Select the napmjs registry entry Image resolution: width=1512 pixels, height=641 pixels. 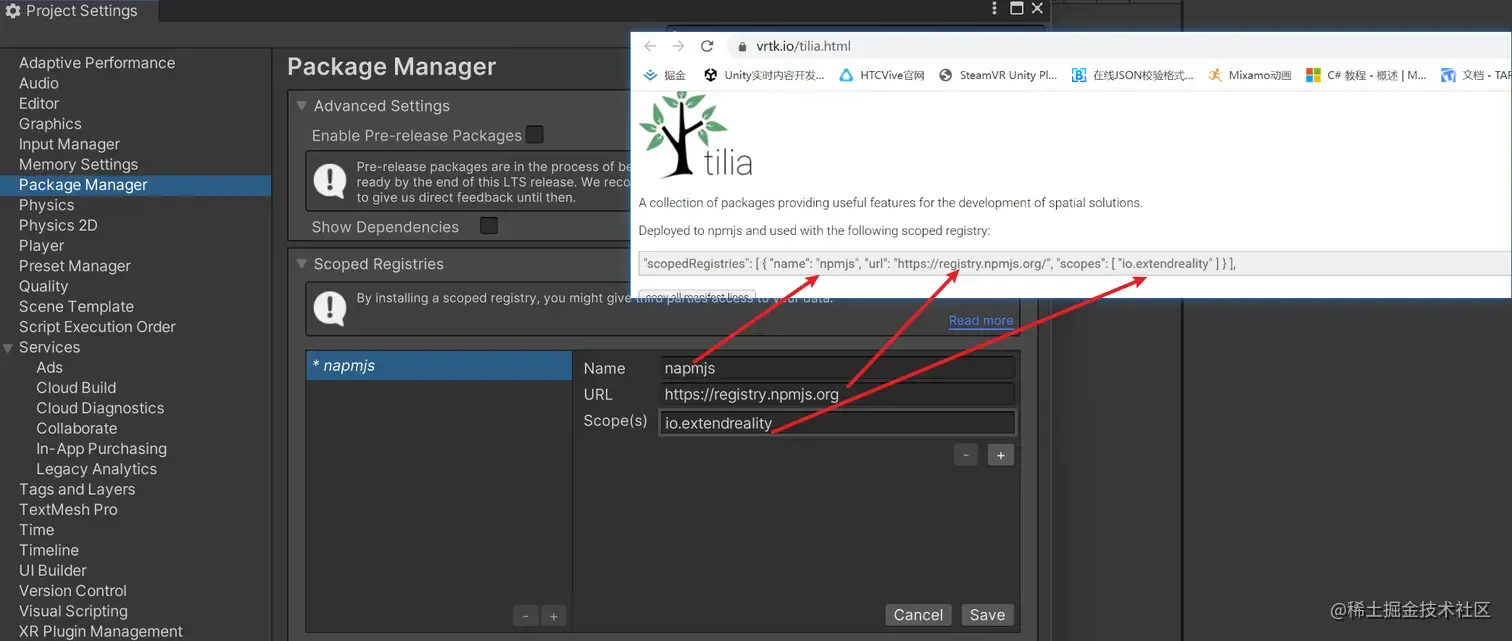[x=439, y=366]
